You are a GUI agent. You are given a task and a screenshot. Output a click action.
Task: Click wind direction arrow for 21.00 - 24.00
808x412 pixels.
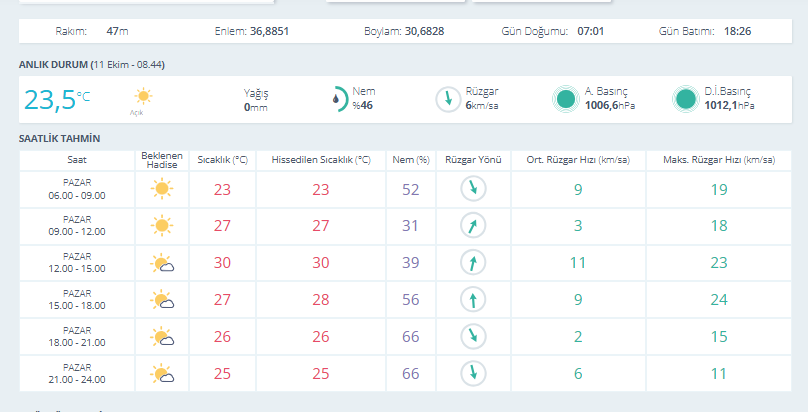coord(473,374)
